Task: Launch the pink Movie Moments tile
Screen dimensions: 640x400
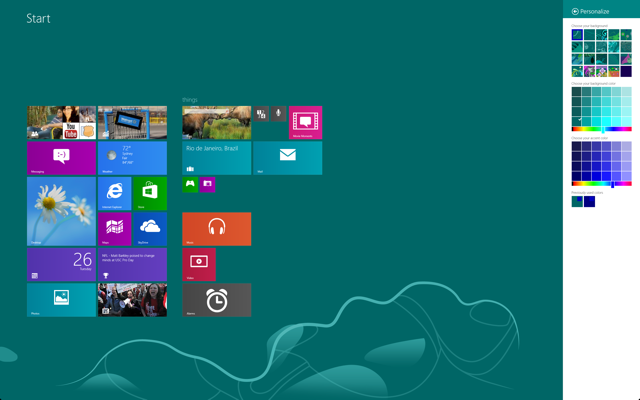Action: [305, 122]
